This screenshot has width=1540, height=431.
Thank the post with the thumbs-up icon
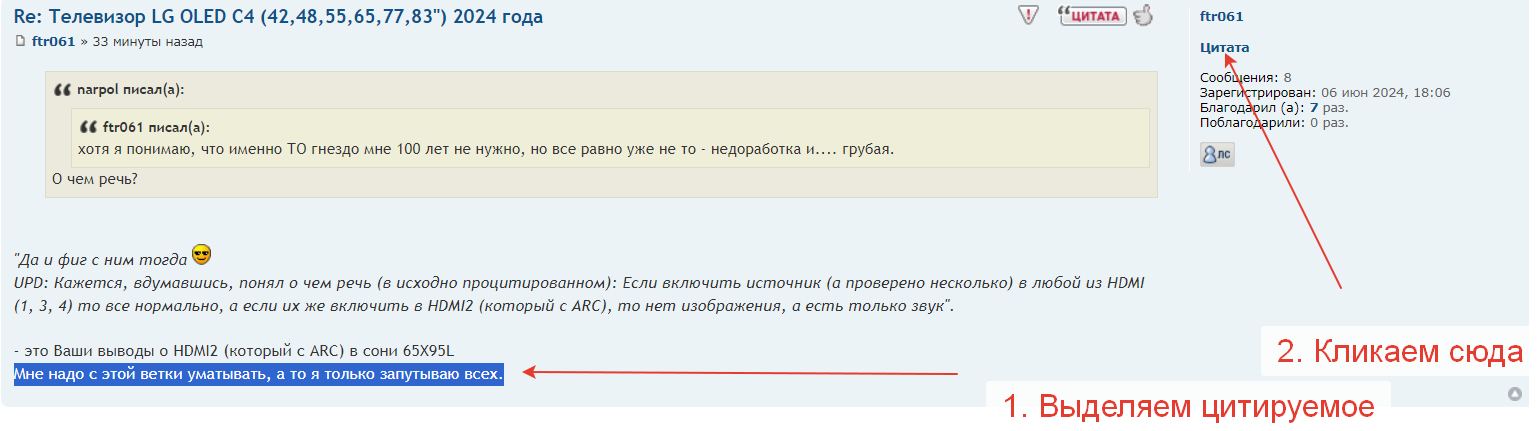click(x=1143, y=15)
